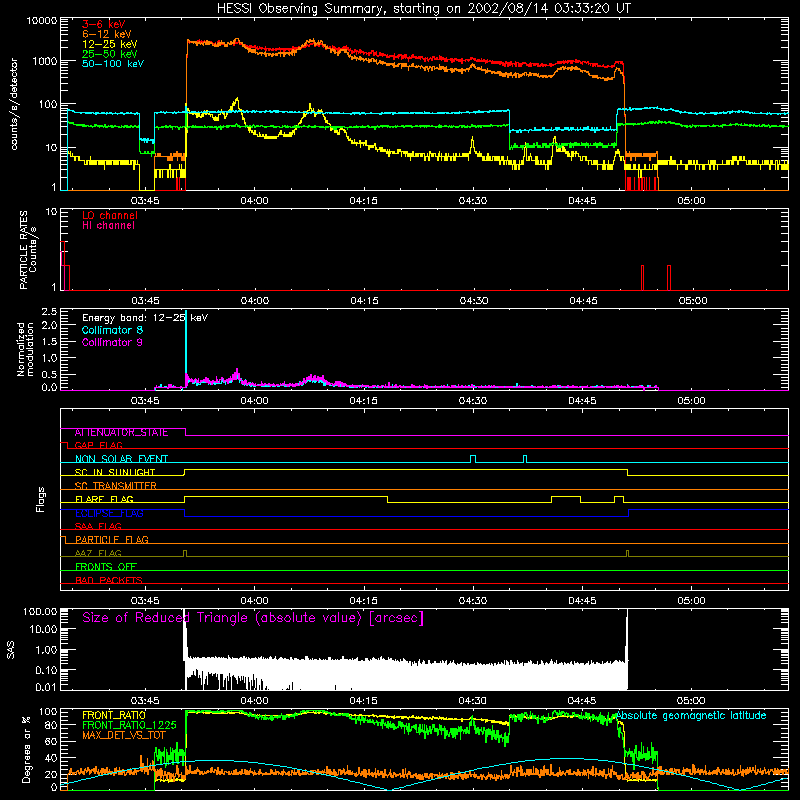Click the Flags axis label
This screenshot has width=800, height=800.
40,499
